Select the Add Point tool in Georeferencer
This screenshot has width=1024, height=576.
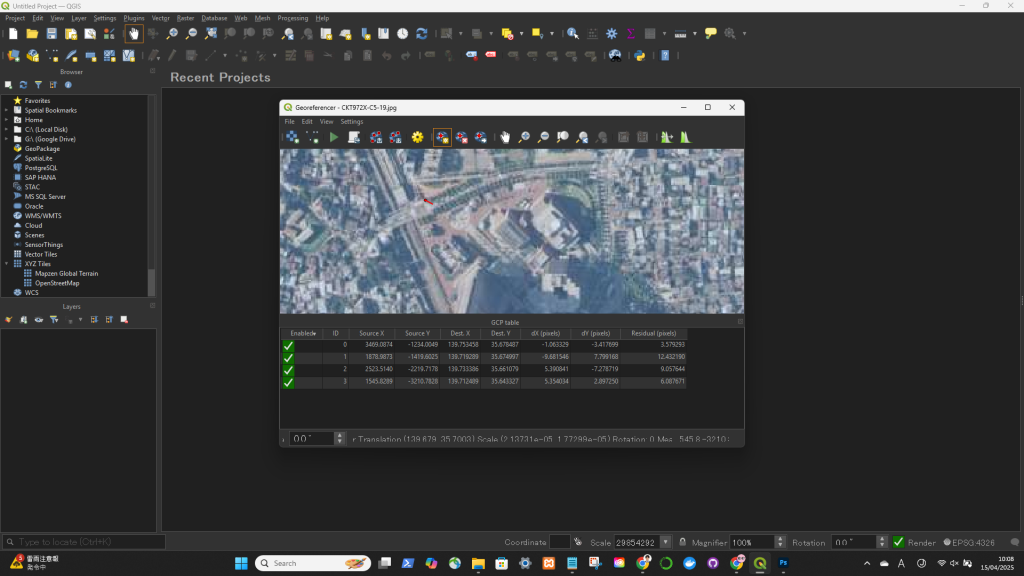(441, 137)
